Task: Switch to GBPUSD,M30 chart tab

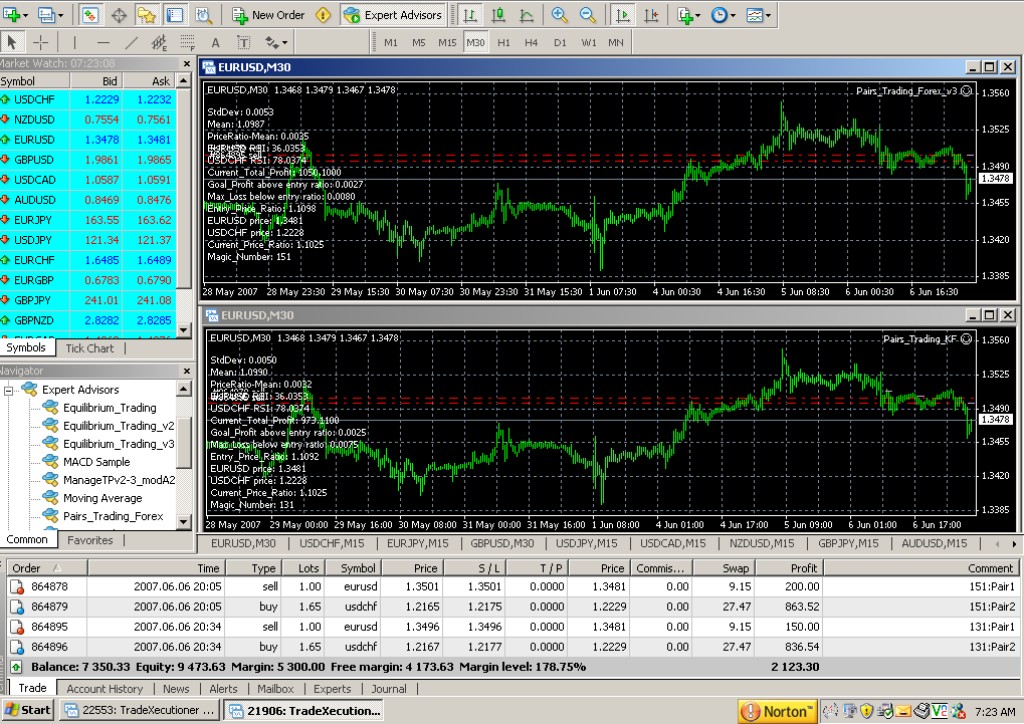Action: pyautogui.click(x=502, y=543)
